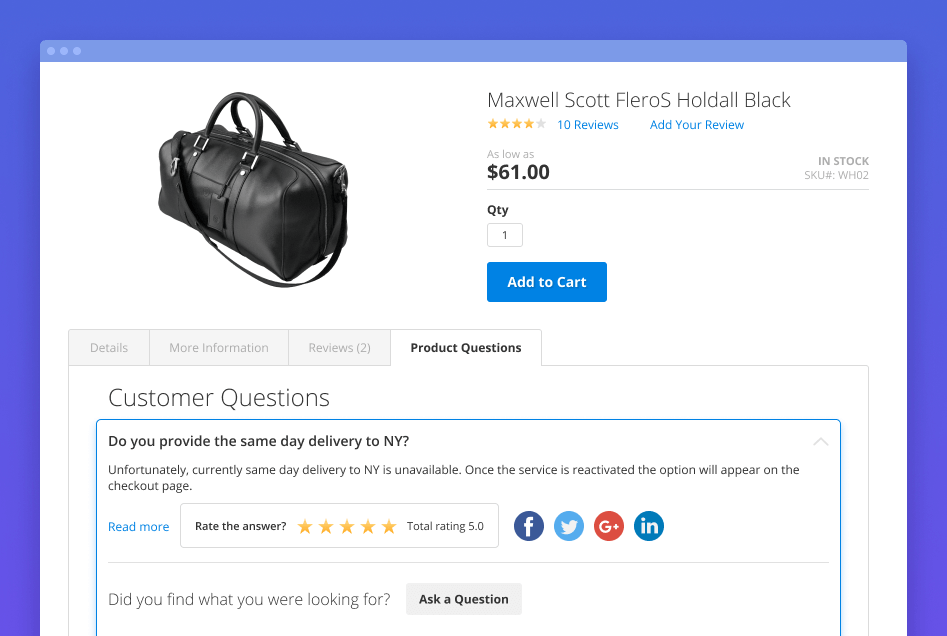Viewport: 947px width, 636px height.
Task: Click Ask a Question
Action: point(463,599)
